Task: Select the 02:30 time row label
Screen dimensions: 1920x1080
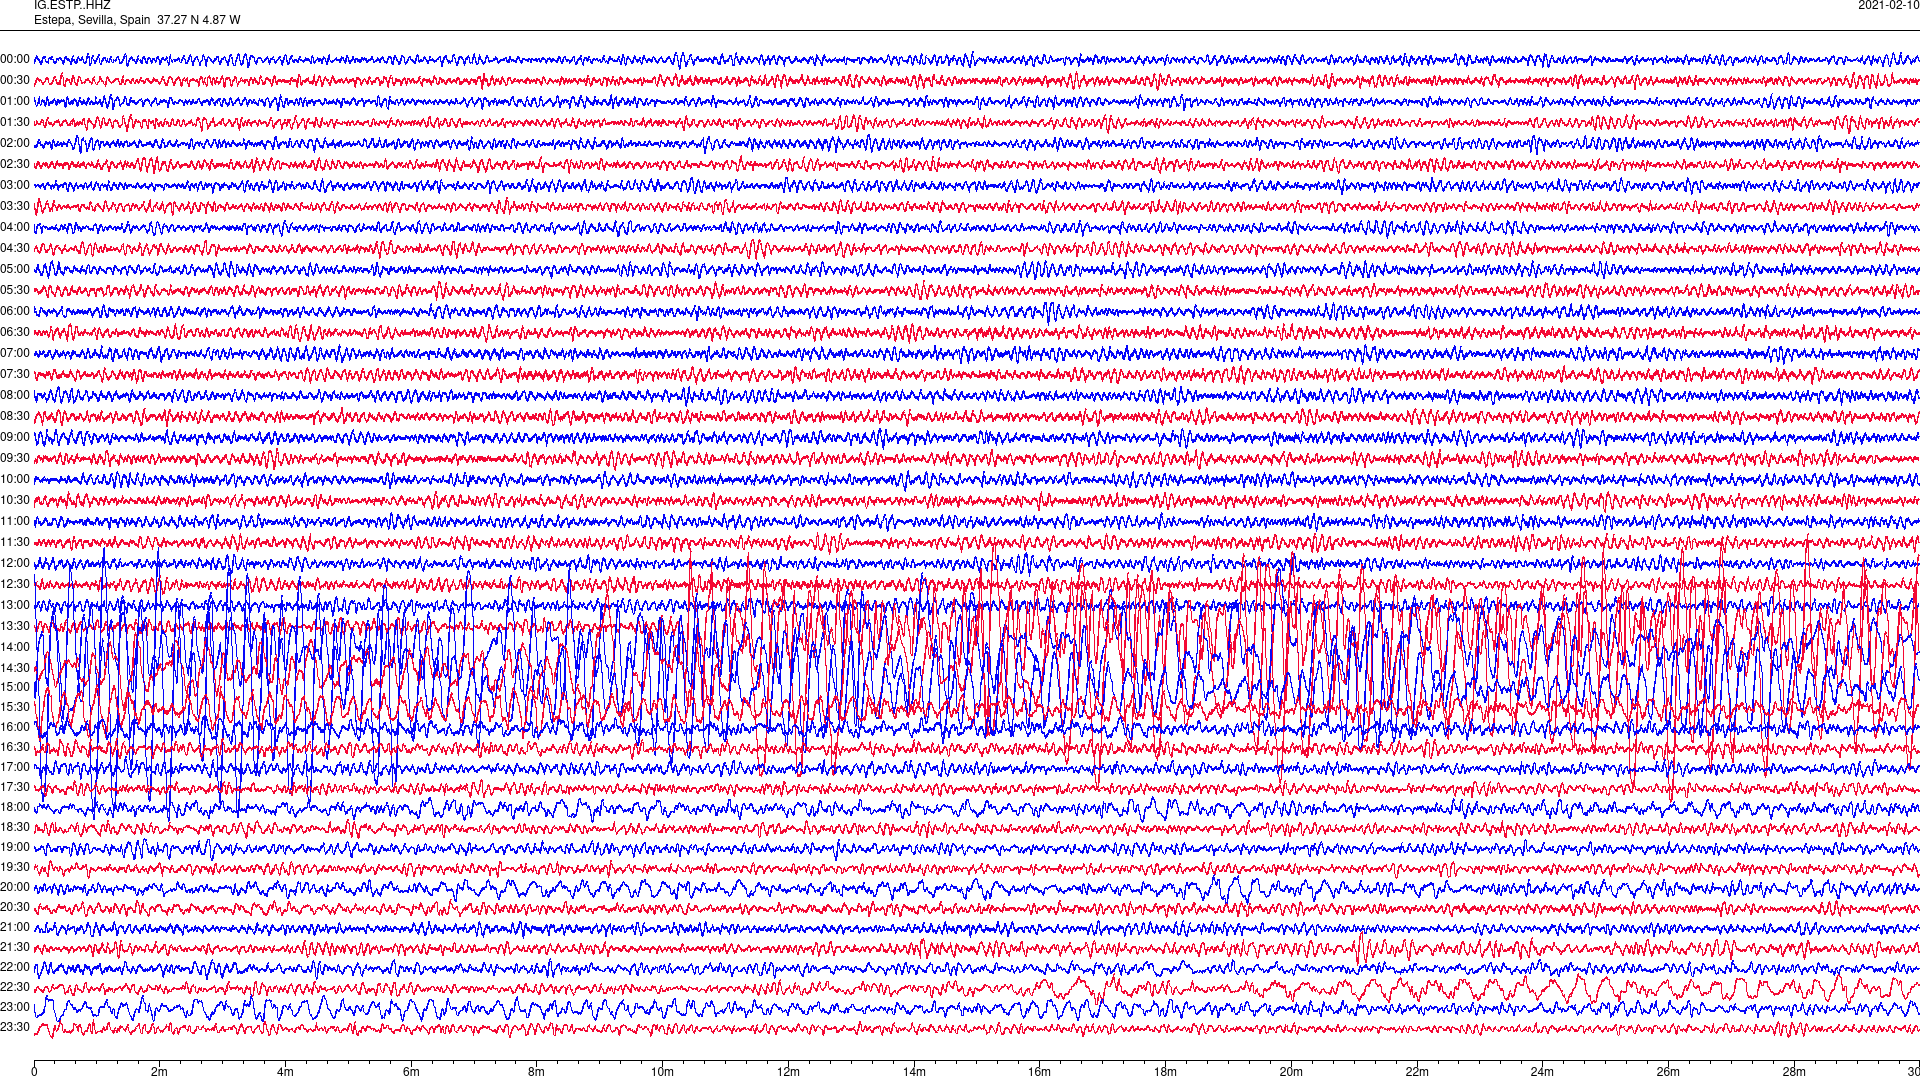Action: [15, 164]
